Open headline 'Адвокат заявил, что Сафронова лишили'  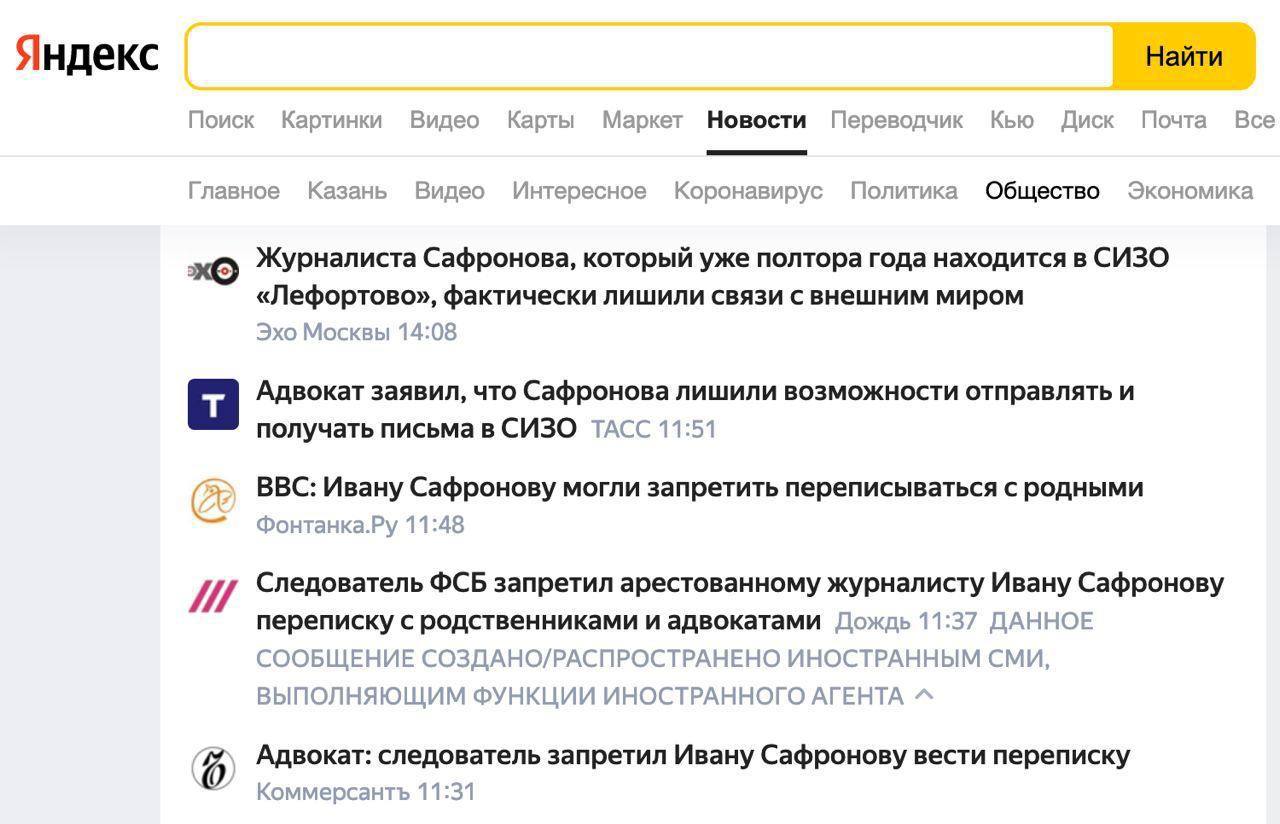tap(695, 409)
